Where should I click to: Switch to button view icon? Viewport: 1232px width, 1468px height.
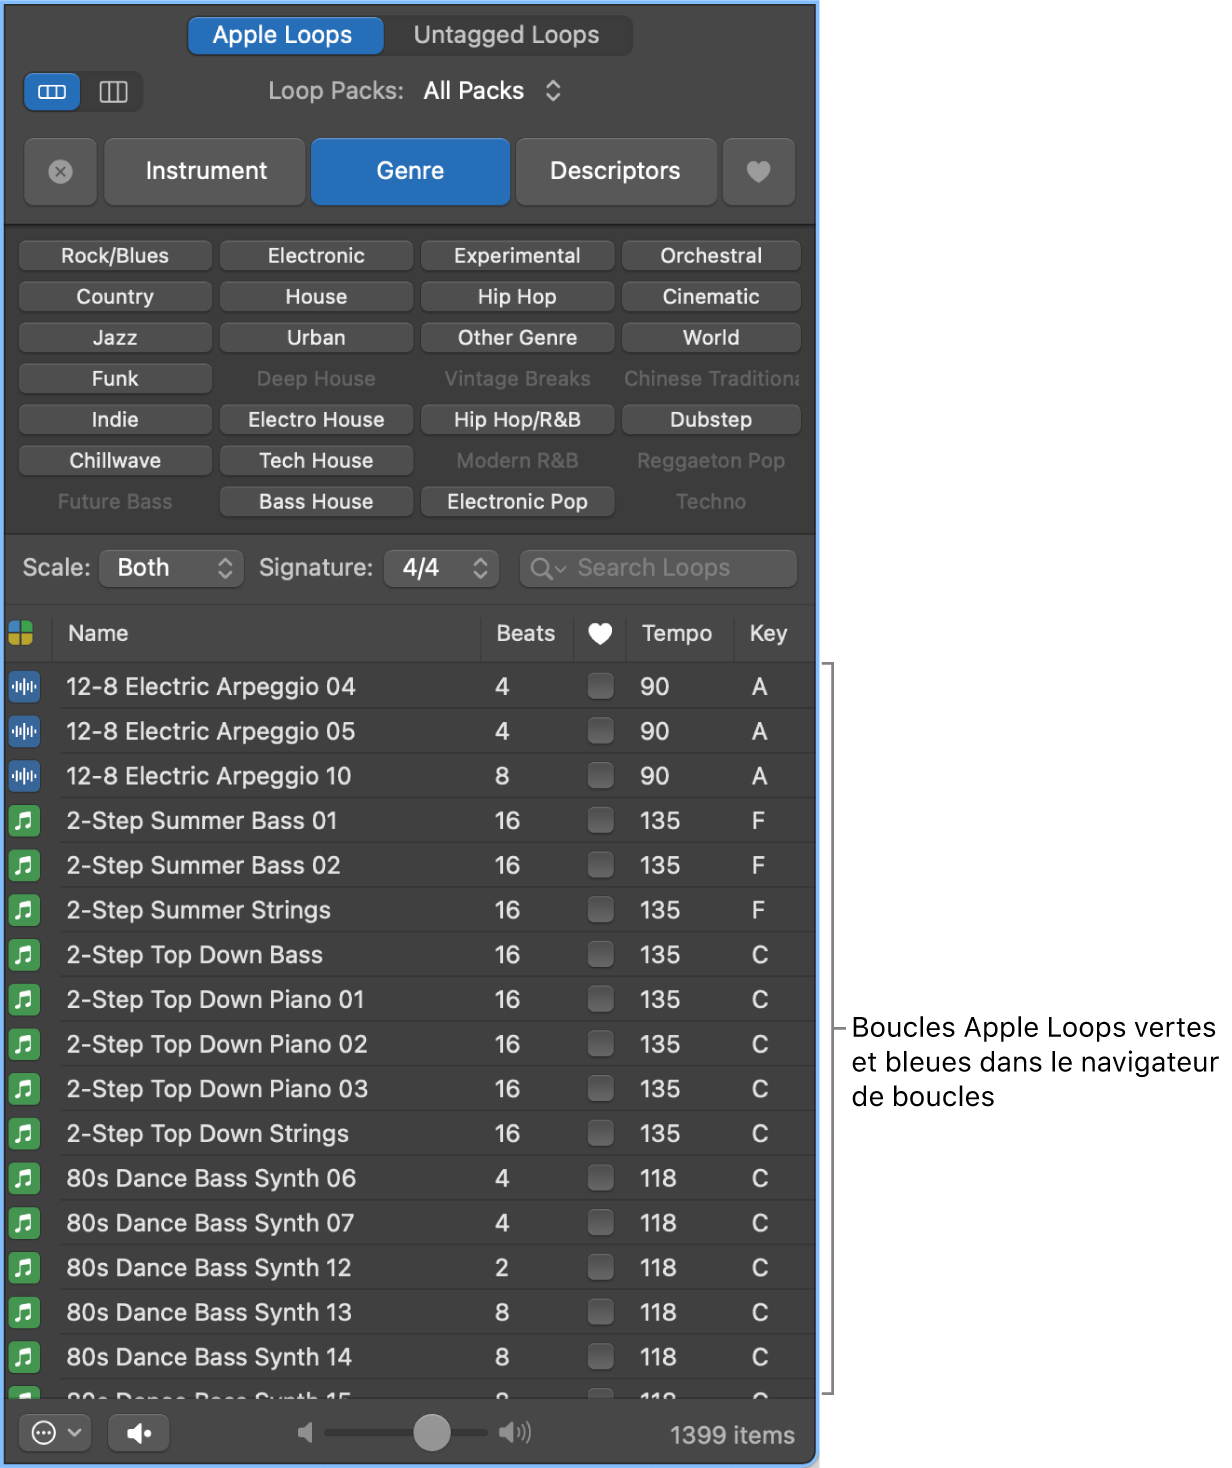52,92
